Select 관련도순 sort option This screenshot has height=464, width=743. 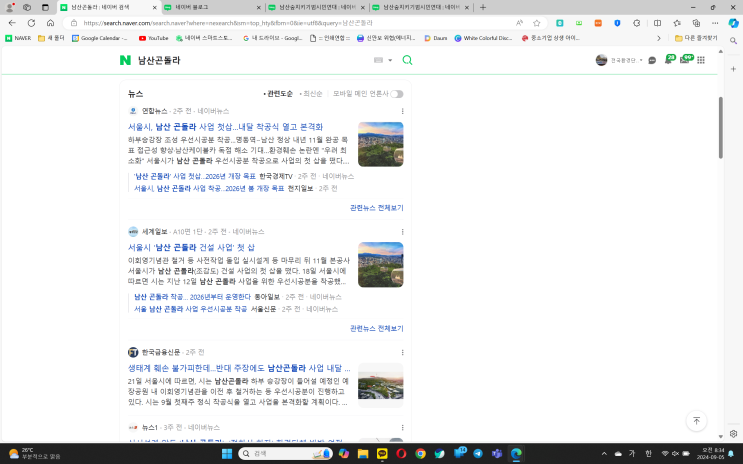[x=278, y=94]
